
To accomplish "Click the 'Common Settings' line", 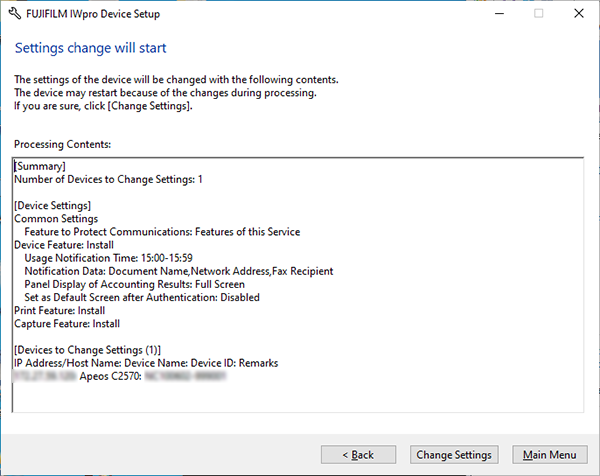I will (56, 218).
